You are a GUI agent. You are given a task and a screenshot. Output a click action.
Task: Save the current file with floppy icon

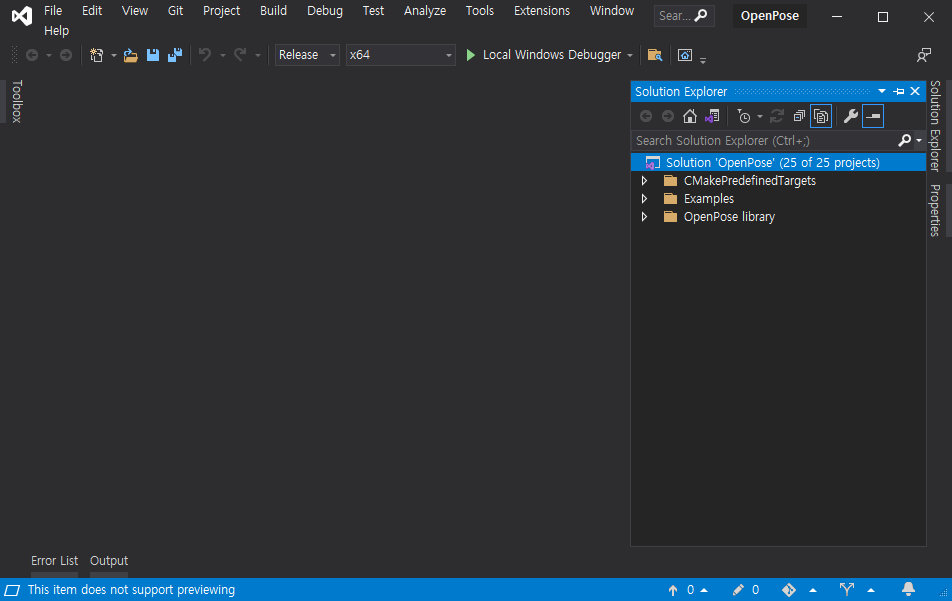coord(153,55)
